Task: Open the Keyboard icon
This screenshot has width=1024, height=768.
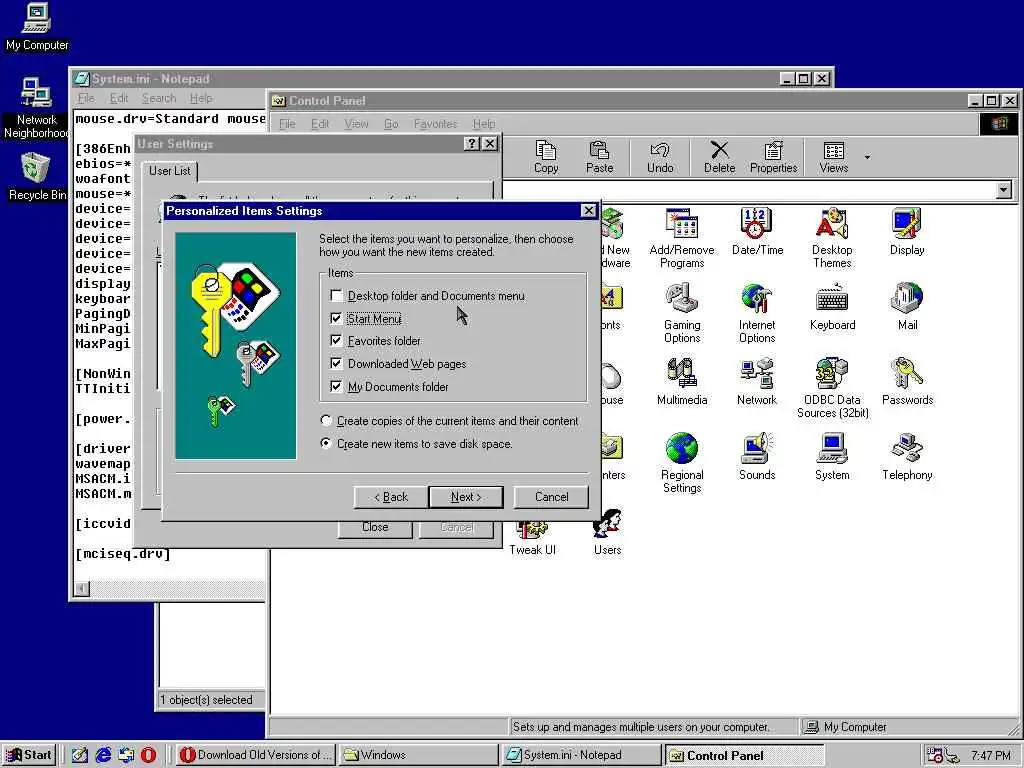Action: coord(832,307)
